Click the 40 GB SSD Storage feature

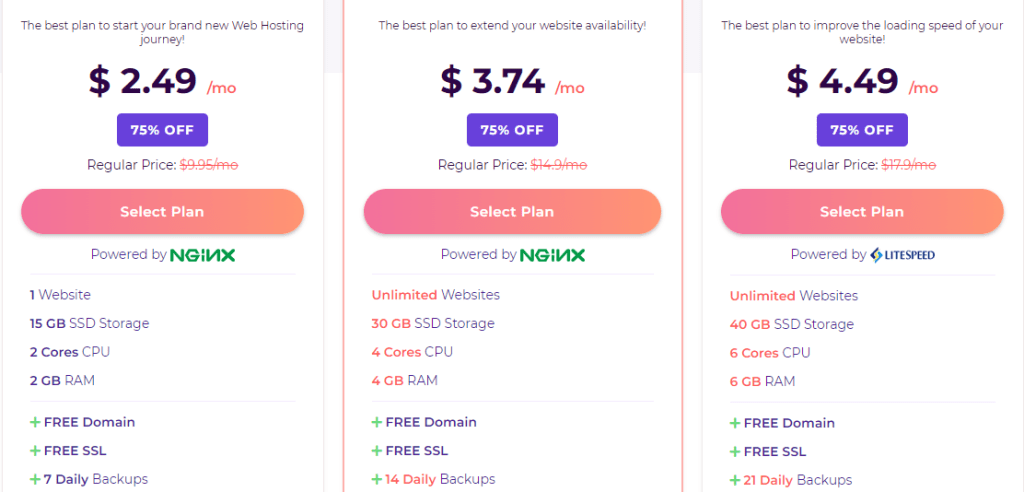pos(792,324)
